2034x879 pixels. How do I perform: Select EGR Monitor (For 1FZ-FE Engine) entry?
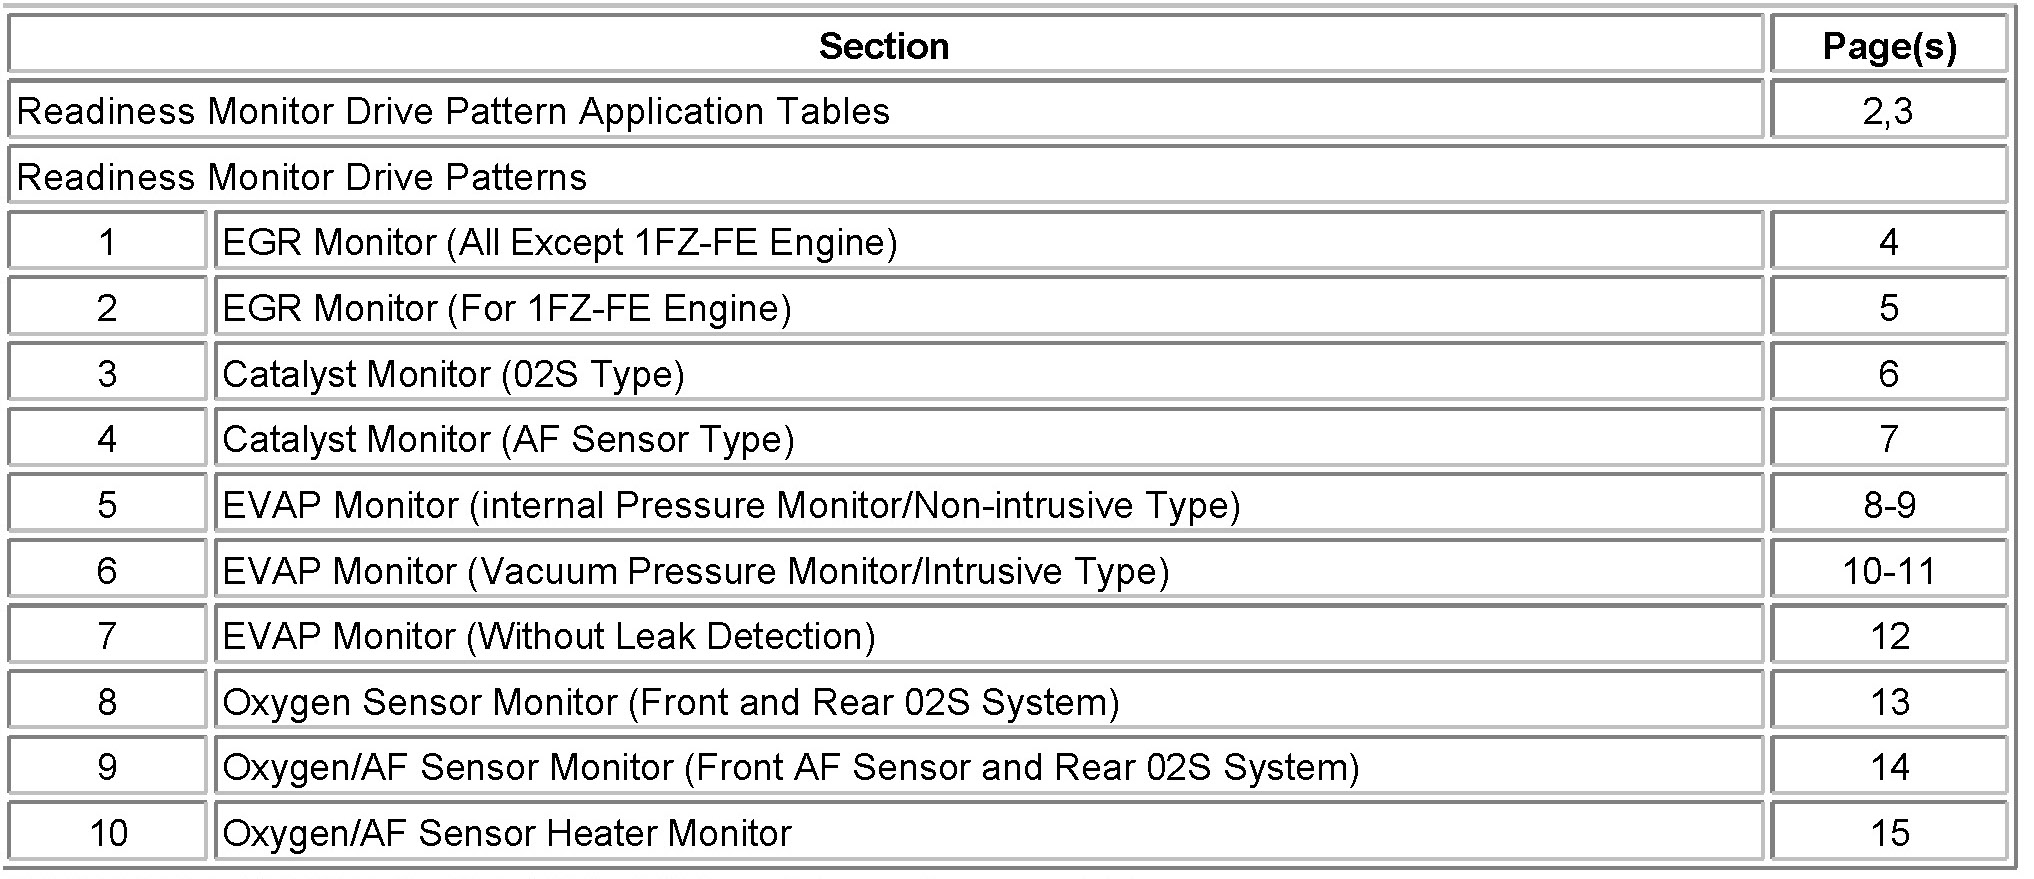point(506,308)
